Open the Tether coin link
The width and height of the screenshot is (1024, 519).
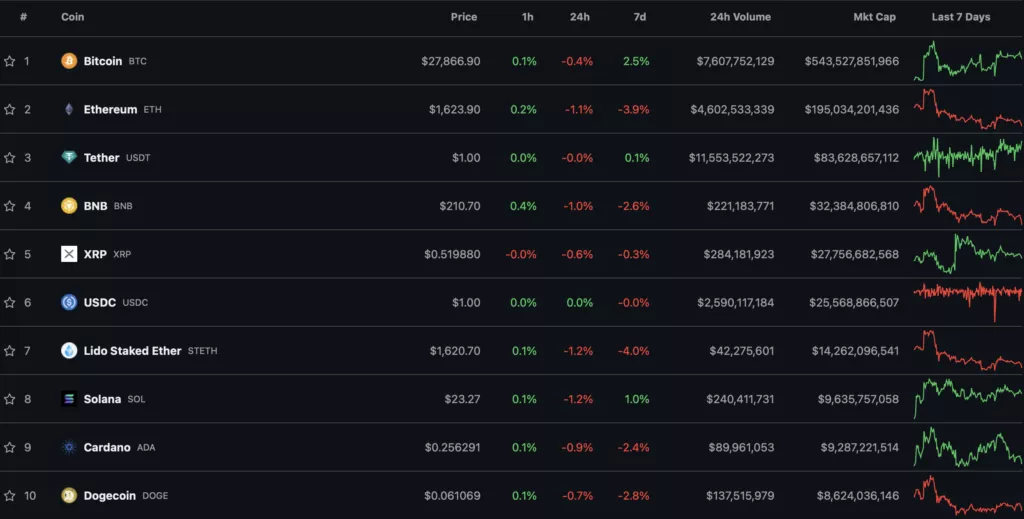pos(101,157)
